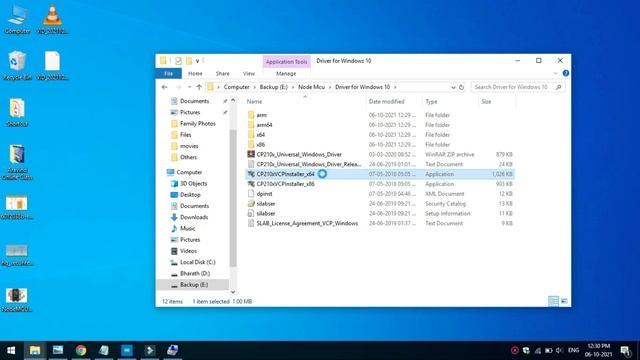This screenshot has width=640, height=360.
Task: Open 3D Objects in navigation pane
Action: pyautogui.click(x=193, y=184)
